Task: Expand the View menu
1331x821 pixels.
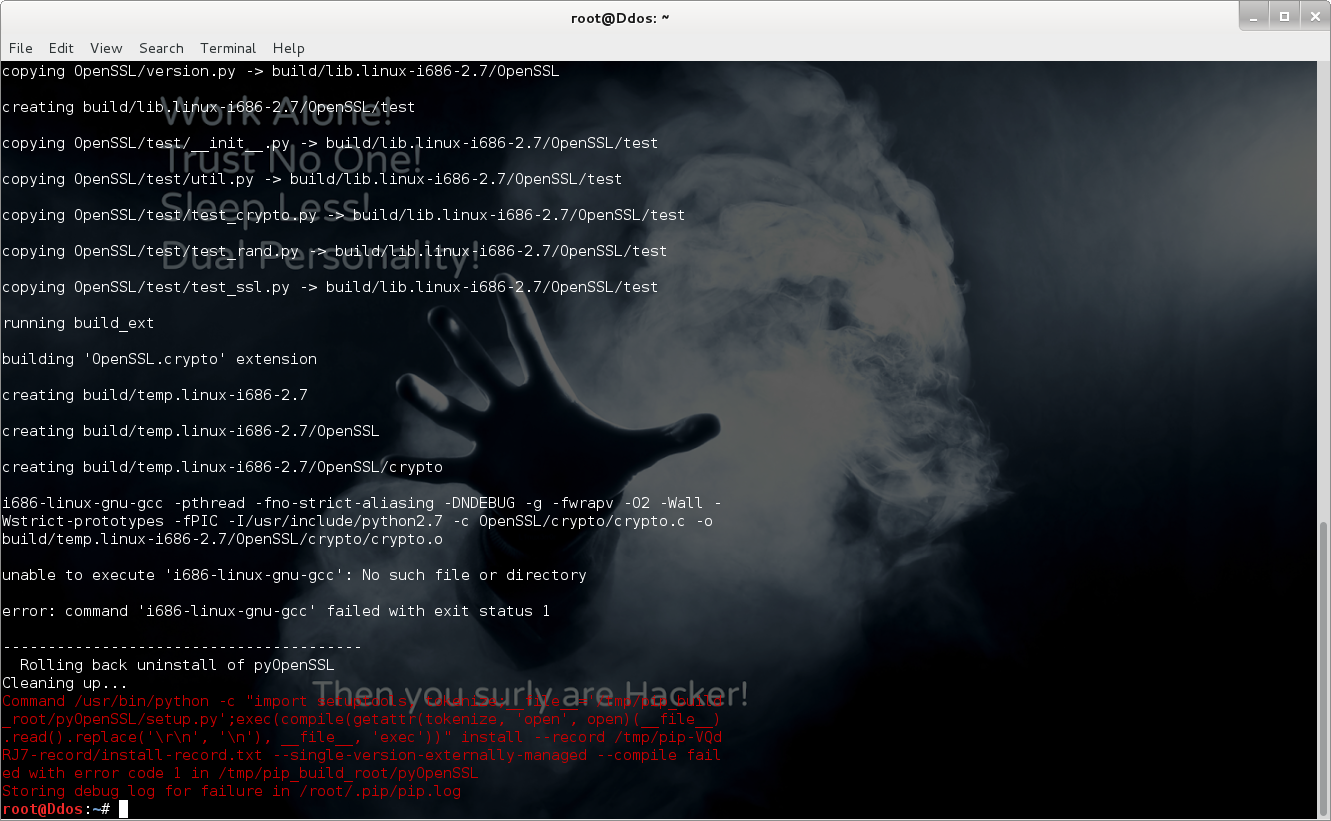Action: (x=106, y=48)
